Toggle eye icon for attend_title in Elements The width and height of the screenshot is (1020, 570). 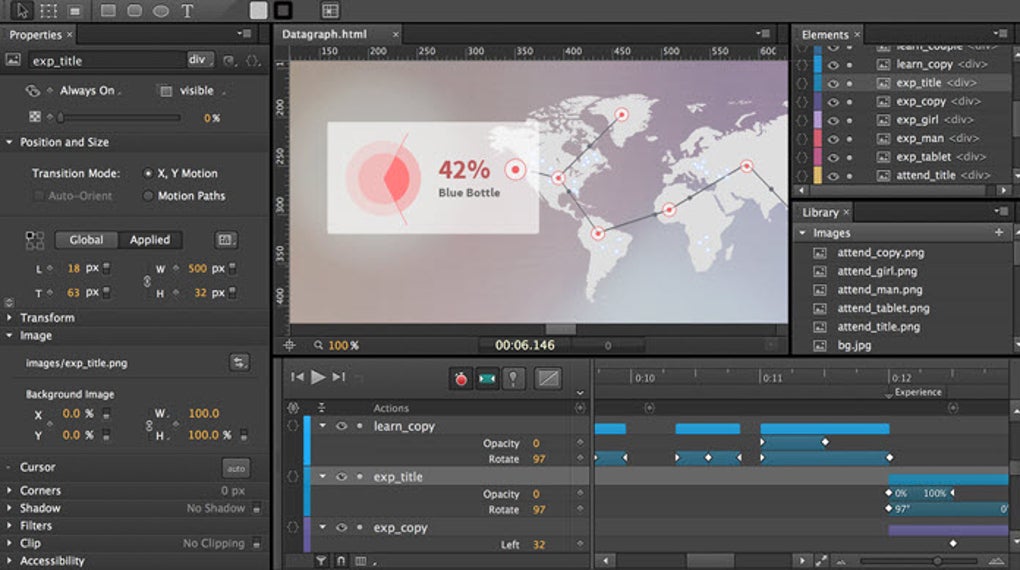[833, 176]
